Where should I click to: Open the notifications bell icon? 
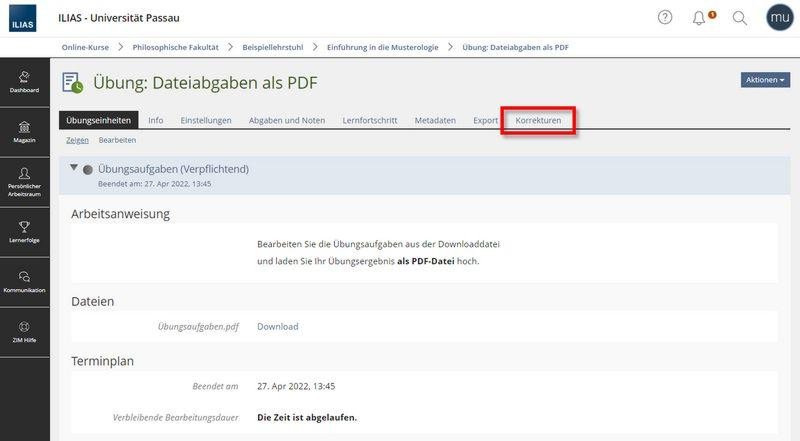700,18
